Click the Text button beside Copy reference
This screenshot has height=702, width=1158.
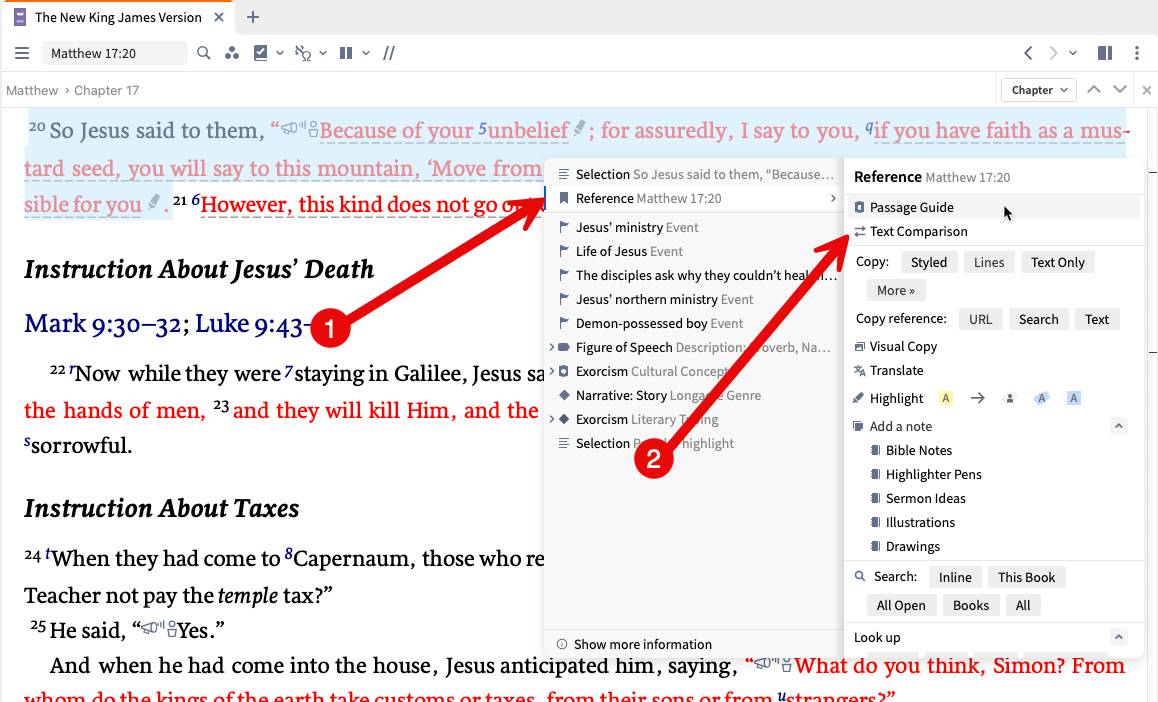pos(1097,319)
